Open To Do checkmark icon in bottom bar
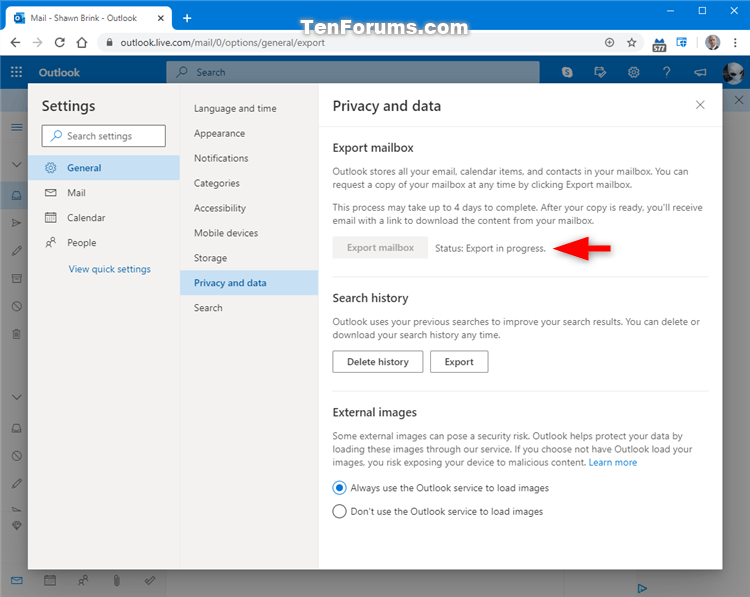This screenshot has width=750, height=597. coord(150,581)
